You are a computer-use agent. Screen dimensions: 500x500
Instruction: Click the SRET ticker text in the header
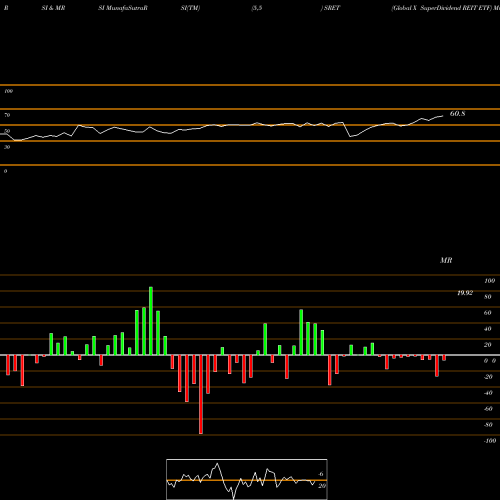click(x=331, y=8)
